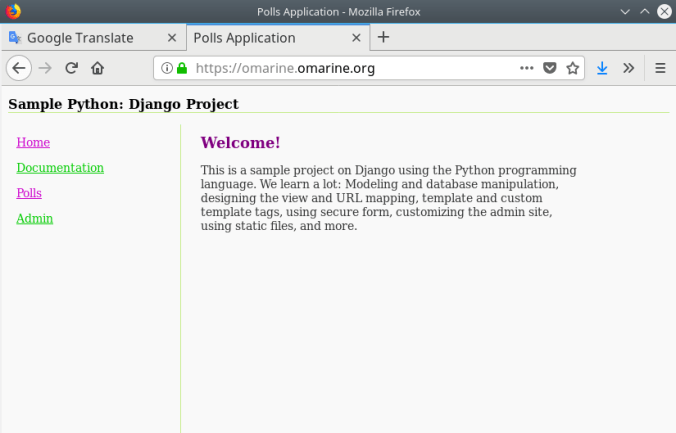Close the Google Translate tab
676x433 pixels.
tap(172, 38)
